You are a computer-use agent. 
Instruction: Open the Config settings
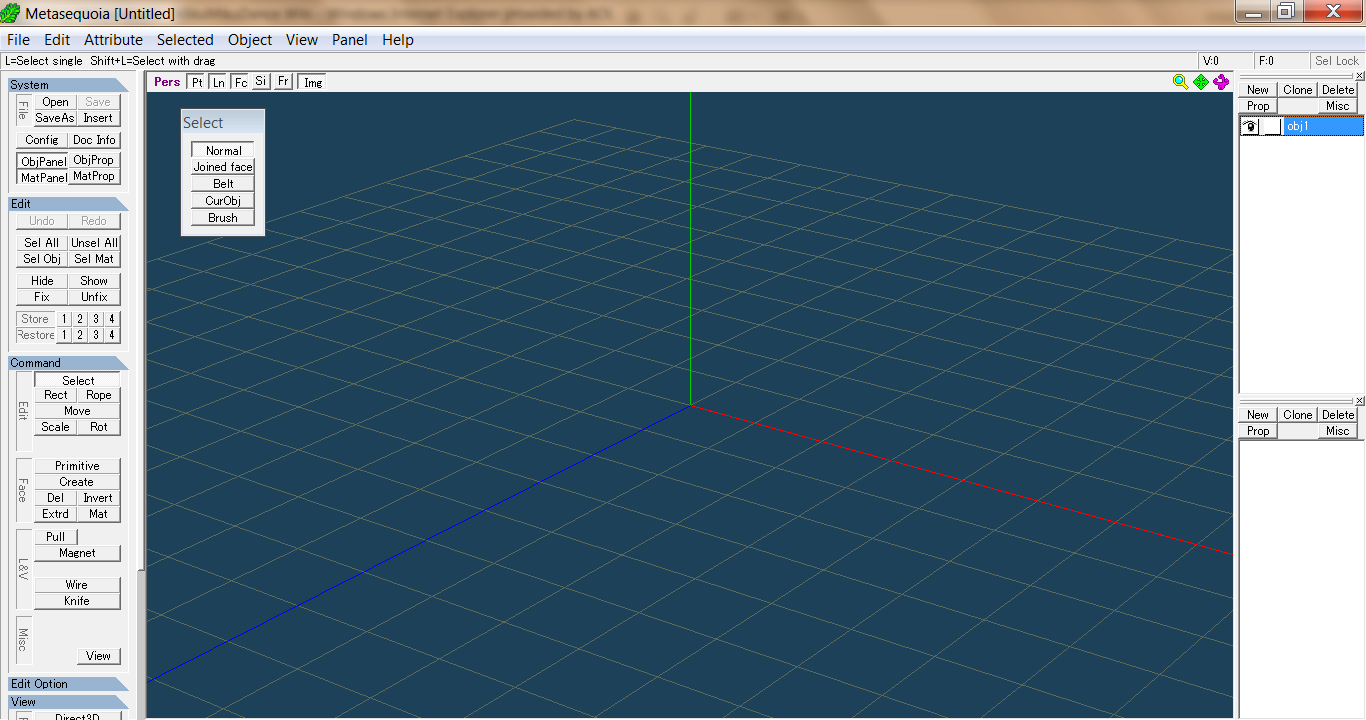click(42, 140)
